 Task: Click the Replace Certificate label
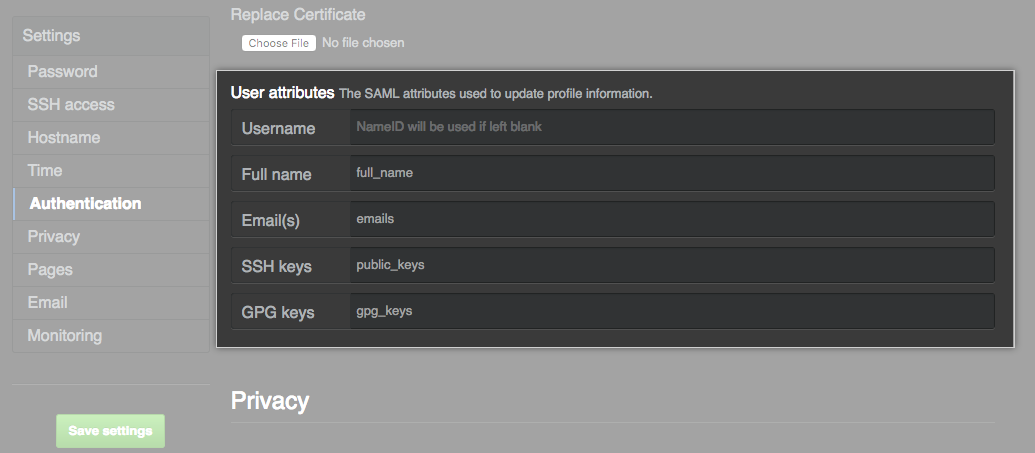(298, 15)
